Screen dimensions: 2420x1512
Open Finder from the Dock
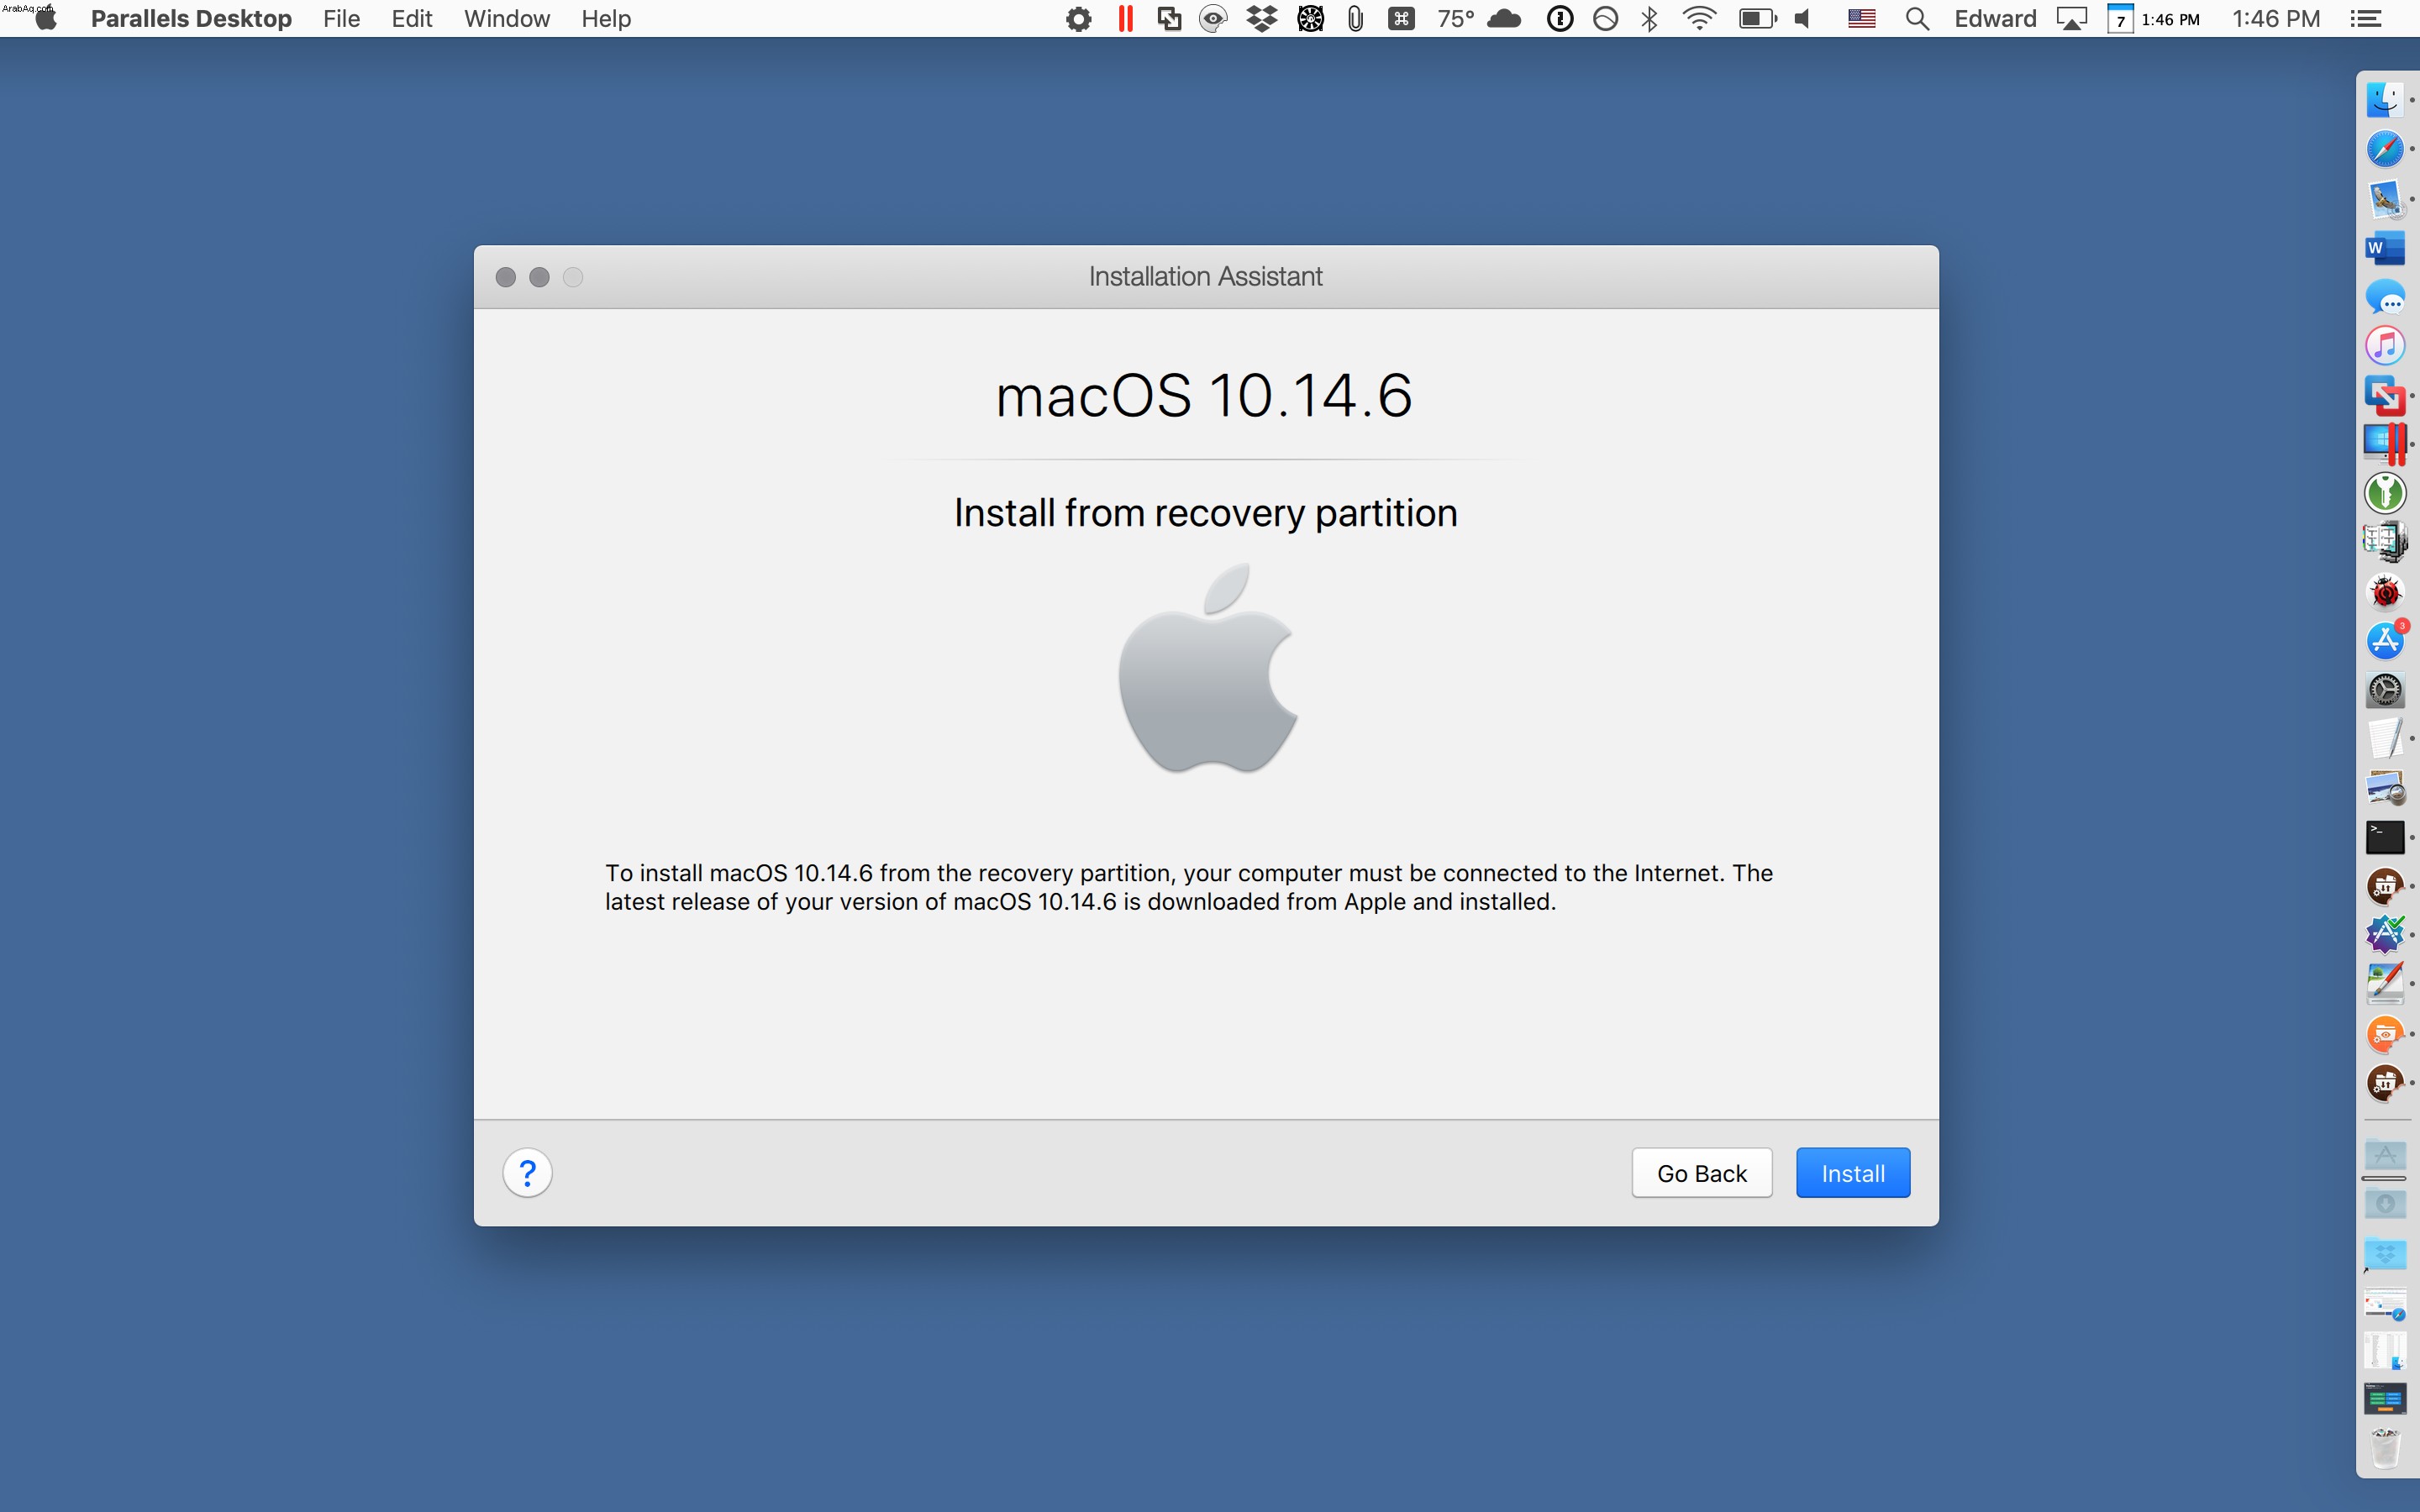click(x=2384, y=99)
